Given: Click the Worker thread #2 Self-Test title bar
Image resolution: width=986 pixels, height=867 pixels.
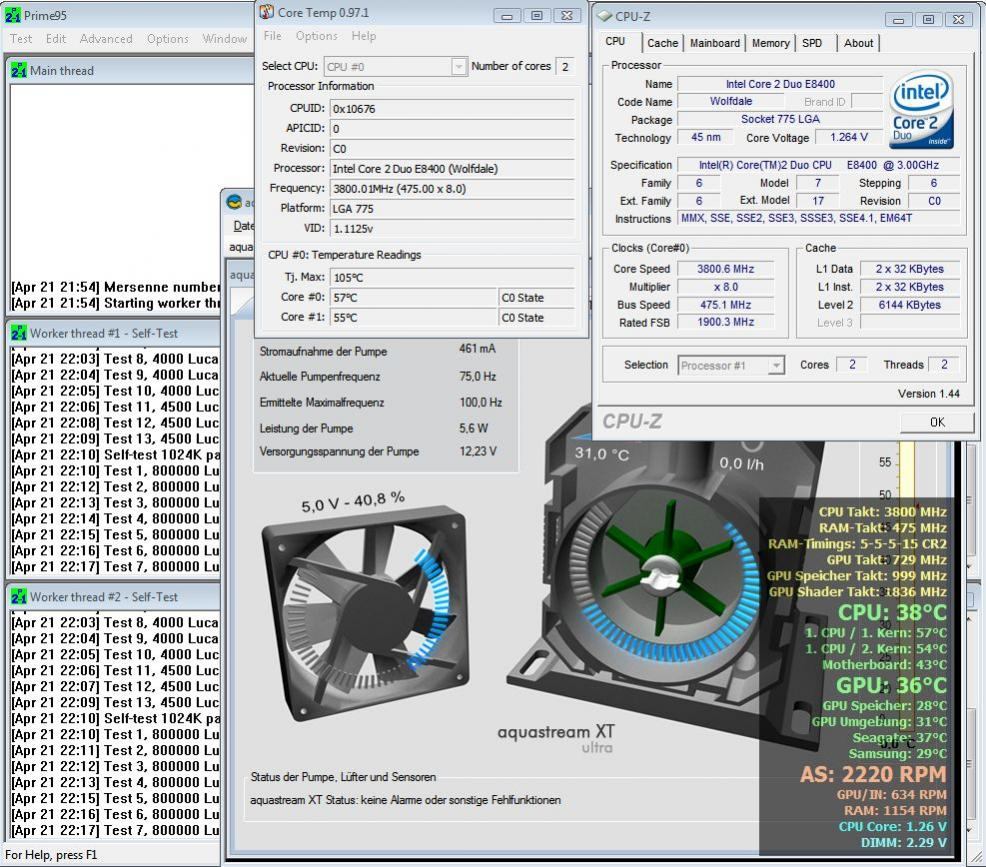Looking at the screenshot, I should (x=113, y=597).
